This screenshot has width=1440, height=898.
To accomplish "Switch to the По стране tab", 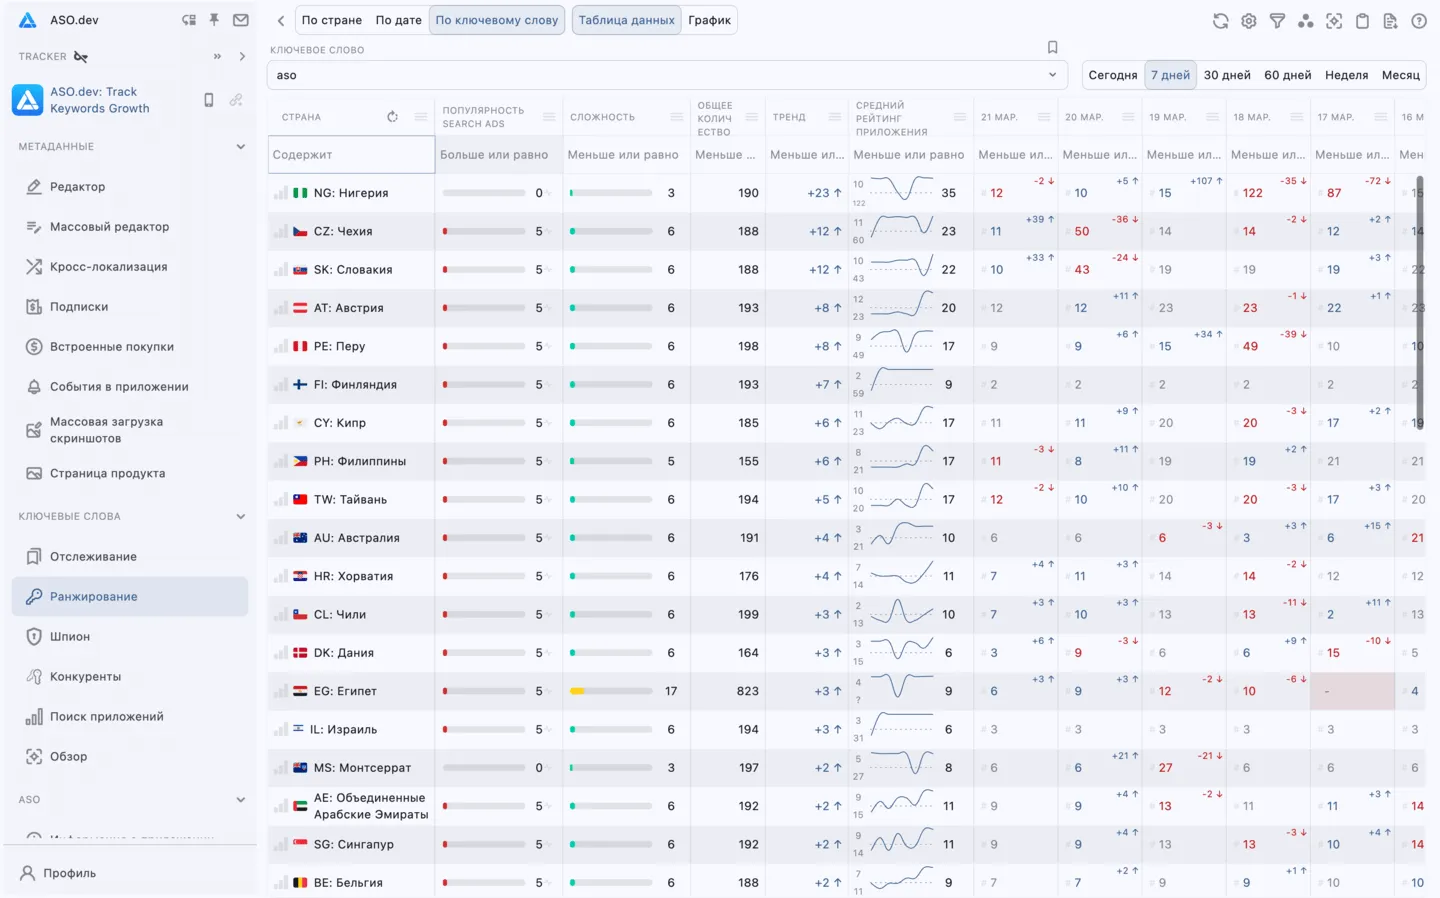I will point(331,20).
